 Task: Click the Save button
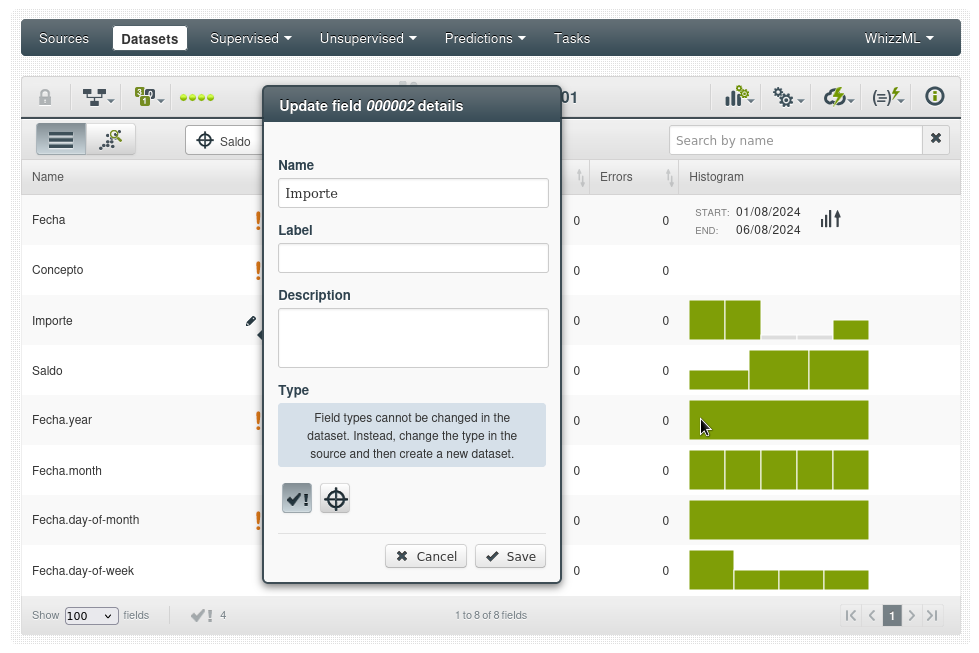pos(510,556)
